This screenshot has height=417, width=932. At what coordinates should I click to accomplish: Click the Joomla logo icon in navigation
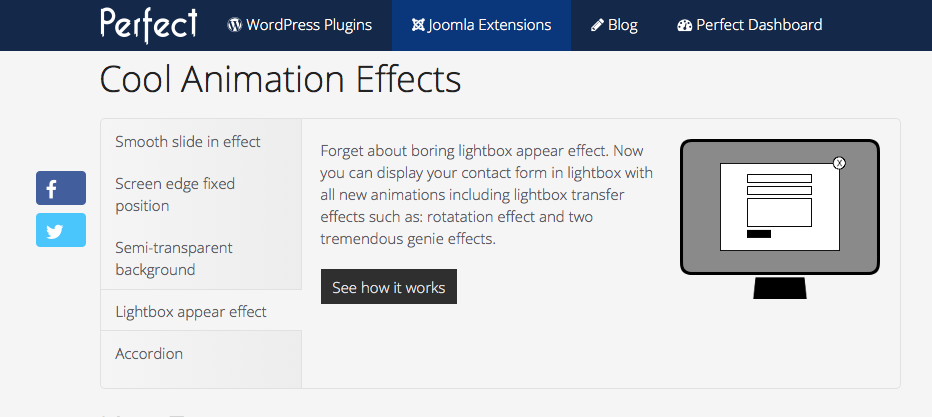(418, 25)
